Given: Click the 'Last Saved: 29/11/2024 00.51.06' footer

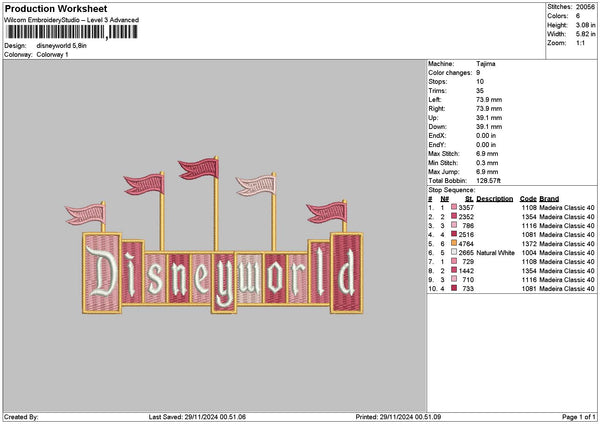Looking at the screenshot, I should [x=197, y=417].
